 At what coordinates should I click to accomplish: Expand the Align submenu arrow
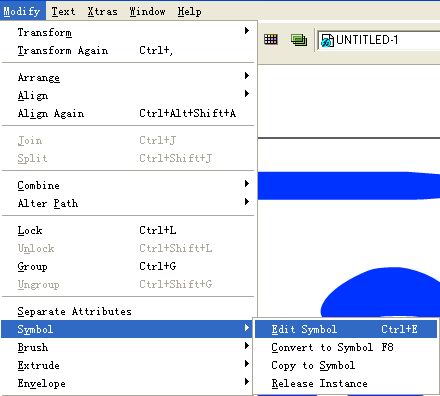[247, 94]
